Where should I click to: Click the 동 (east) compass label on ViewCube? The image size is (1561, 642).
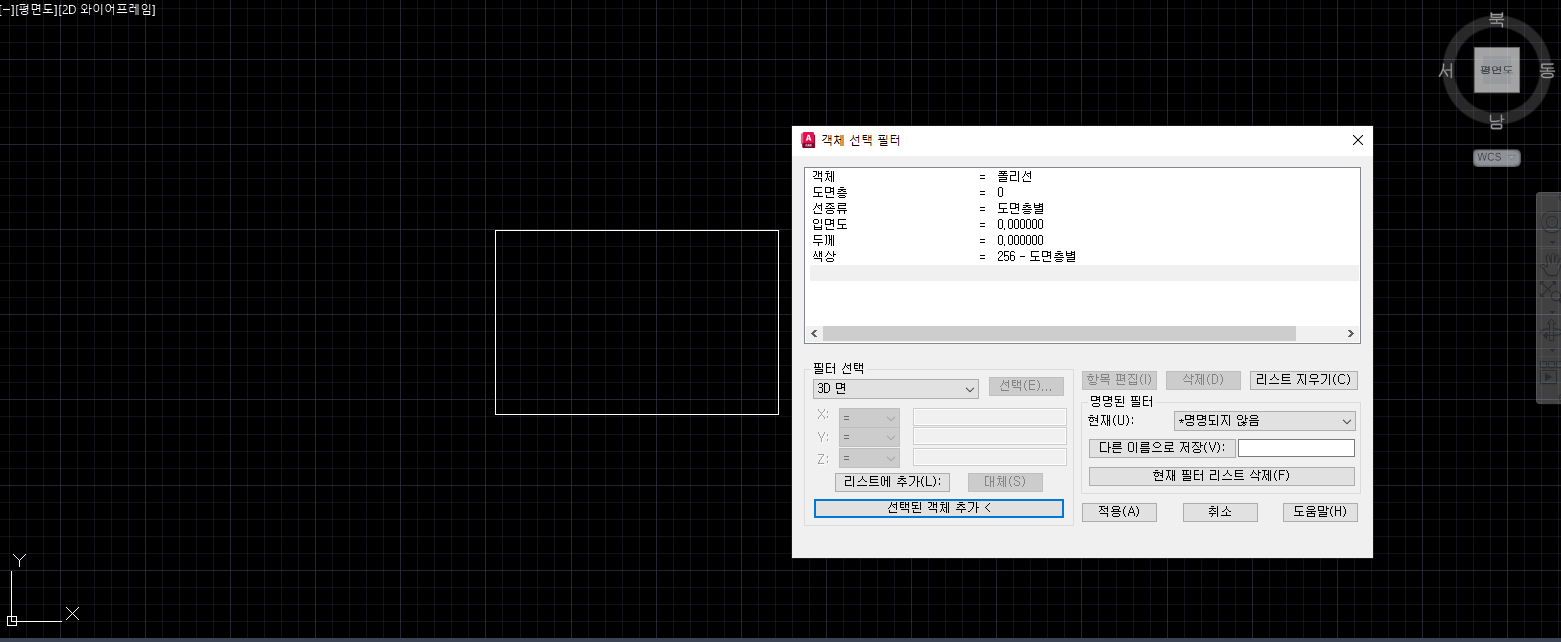[1547, 70]
